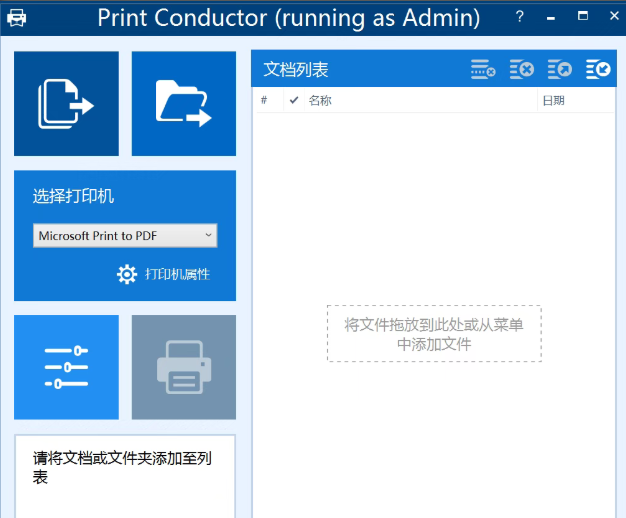Click the 请将文档或文件夹添加至列表 status box
Viewport: 626px width, 518px height.
click(125, 468)
